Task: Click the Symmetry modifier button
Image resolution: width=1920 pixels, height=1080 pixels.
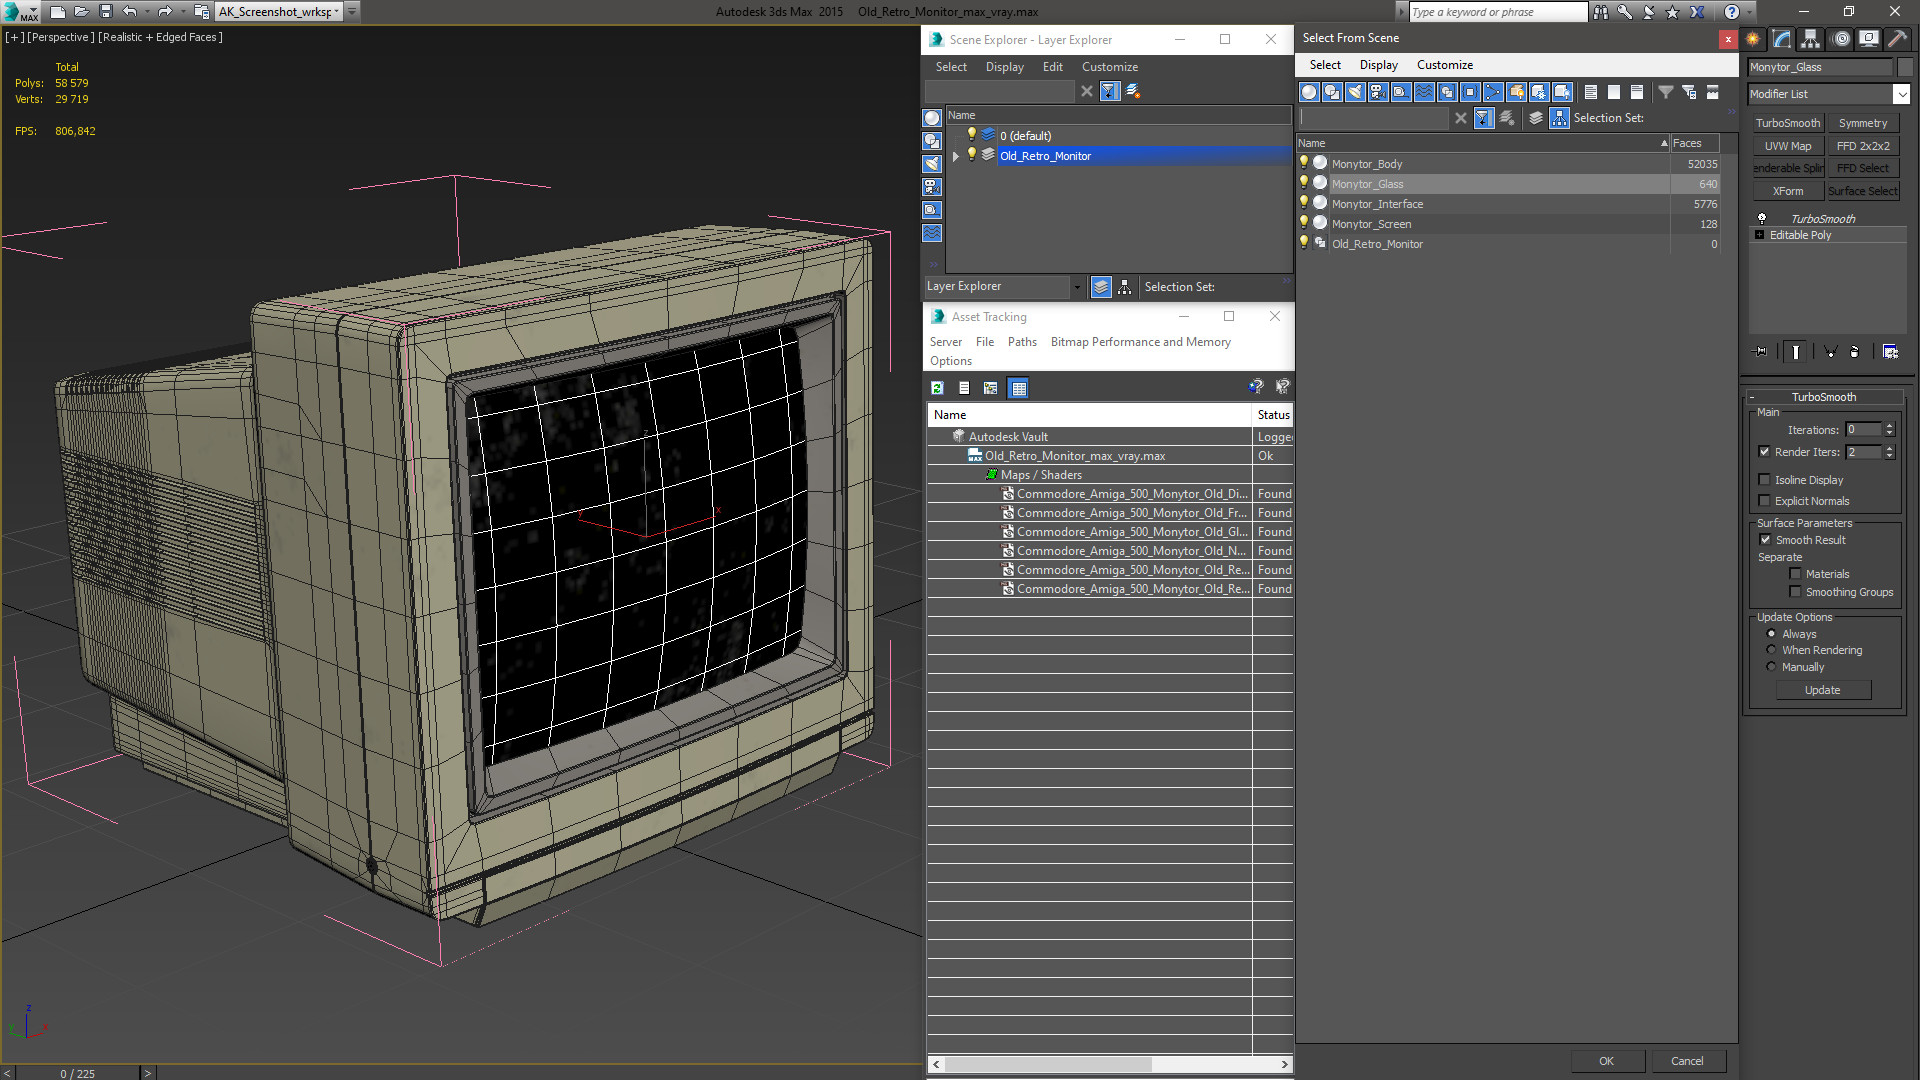Action: click(1863, 123)
